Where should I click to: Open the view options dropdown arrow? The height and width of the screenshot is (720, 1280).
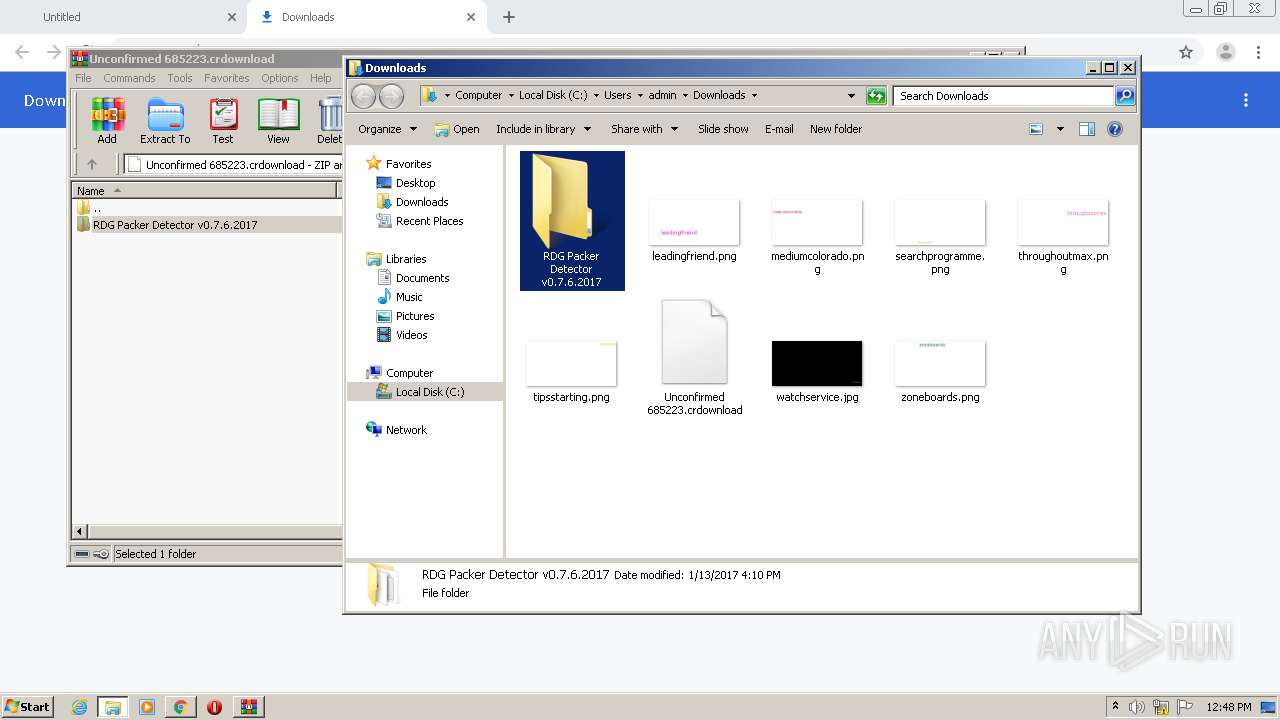point(1060,129)
